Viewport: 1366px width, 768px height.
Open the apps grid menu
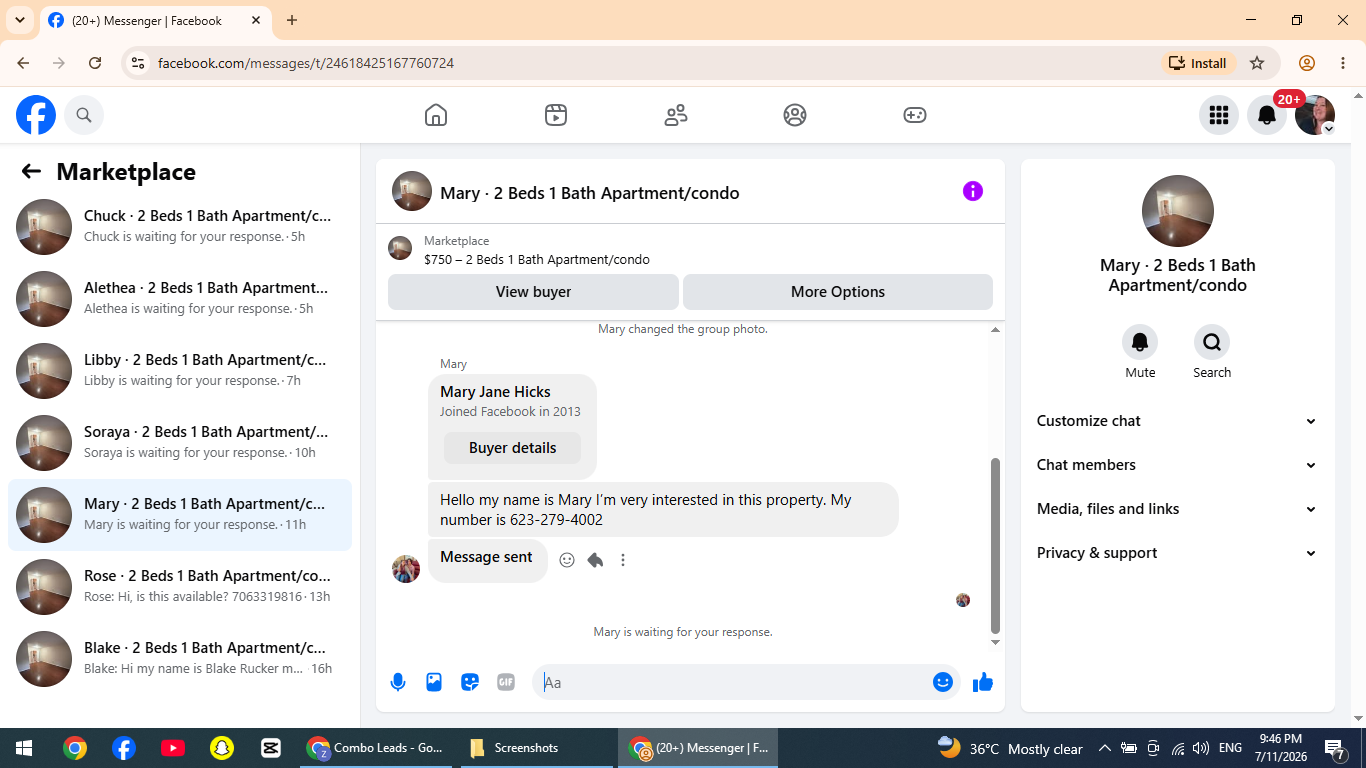[1219, 115]
